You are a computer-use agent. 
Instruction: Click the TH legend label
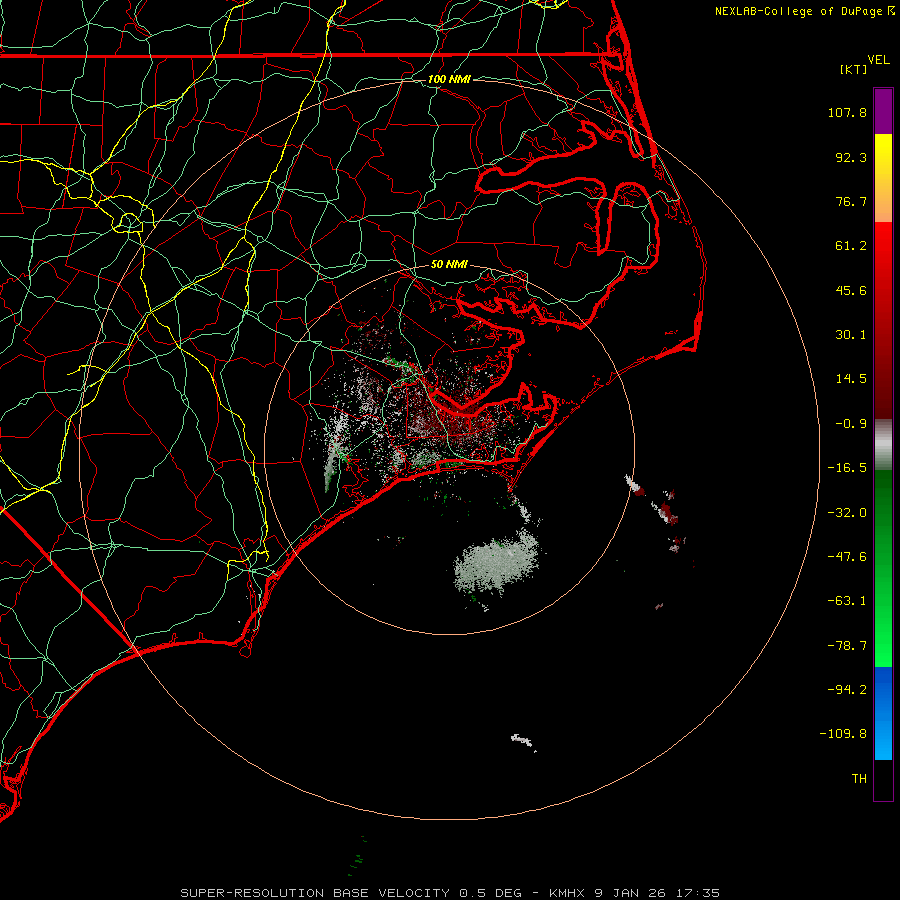[859, 778]
